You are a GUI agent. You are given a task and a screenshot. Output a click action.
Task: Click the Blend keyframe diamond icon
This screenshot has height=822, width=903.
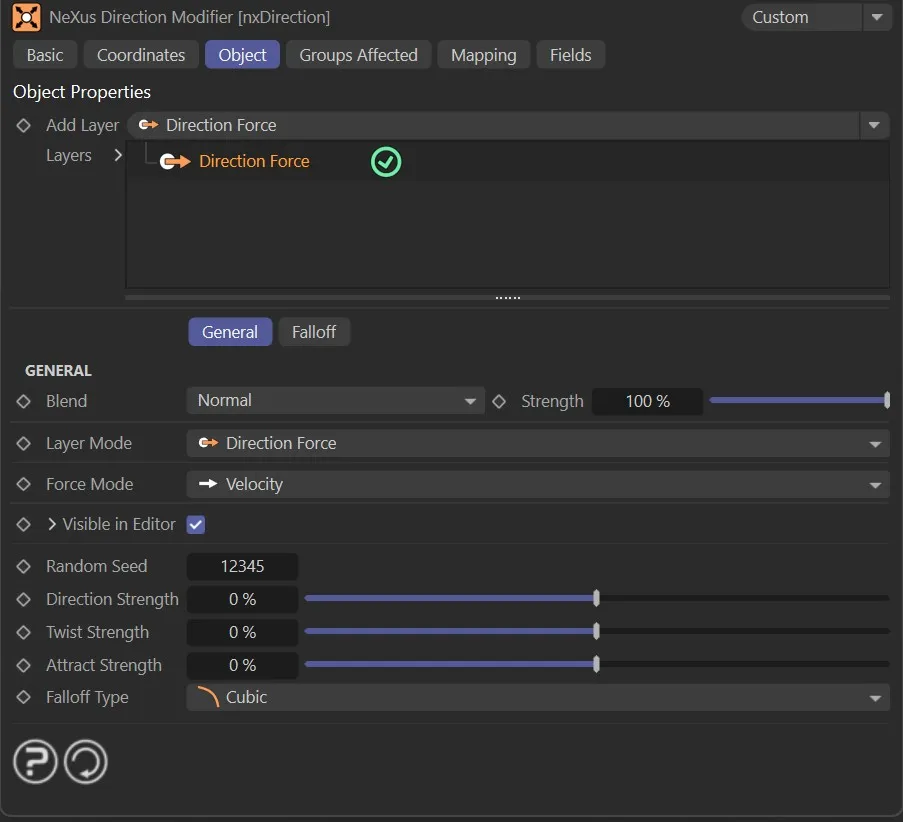click(x=24, y=401)
